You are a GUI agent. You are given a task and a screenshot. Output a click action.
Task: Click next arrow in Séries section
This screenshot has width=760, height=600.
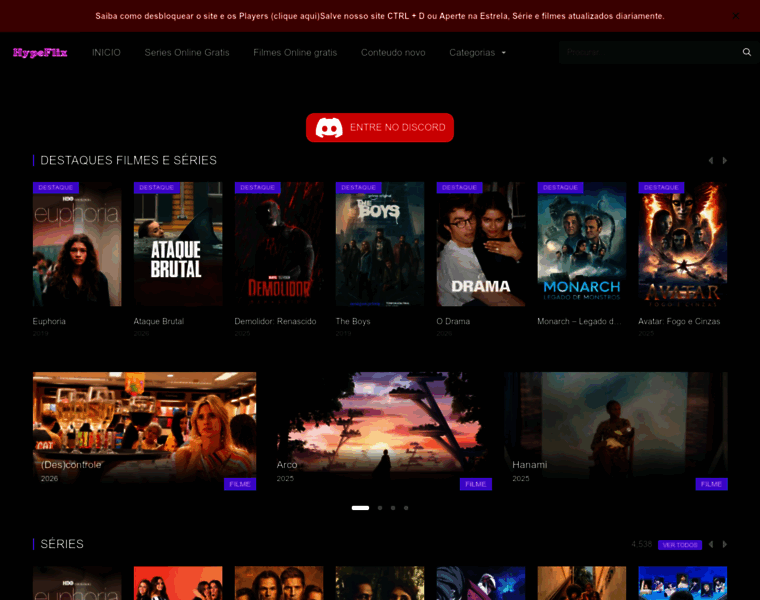tap(725, 544)
